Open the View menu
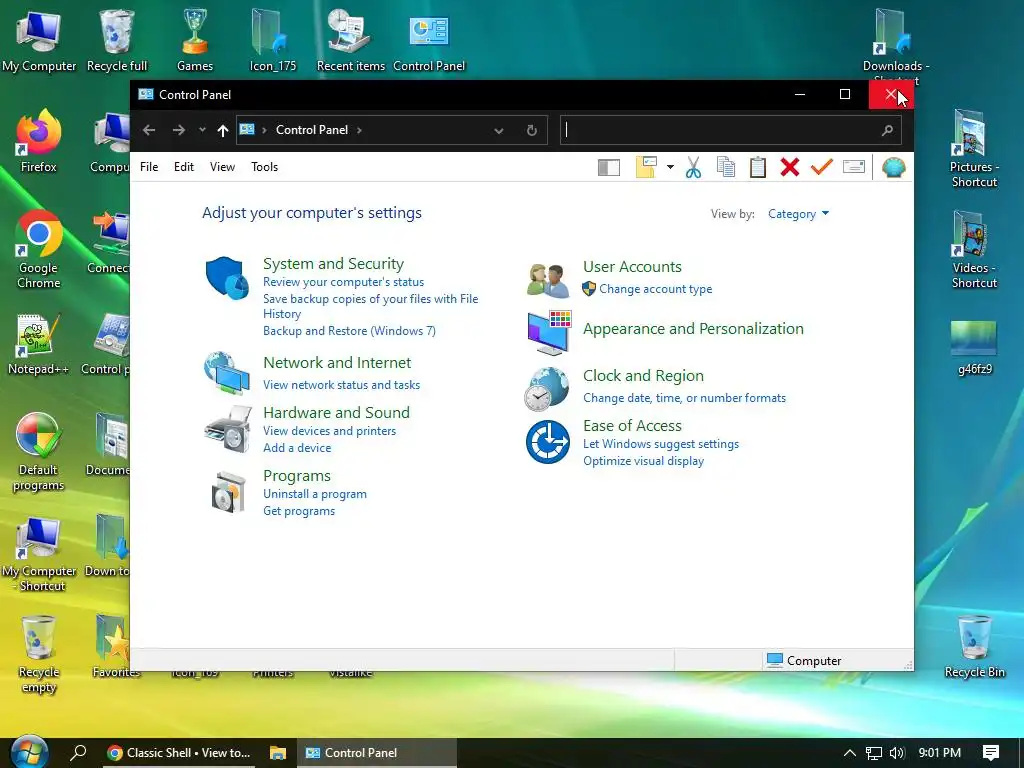The width and height of the screenshot is (1024, 768). (x=222, y=167)
